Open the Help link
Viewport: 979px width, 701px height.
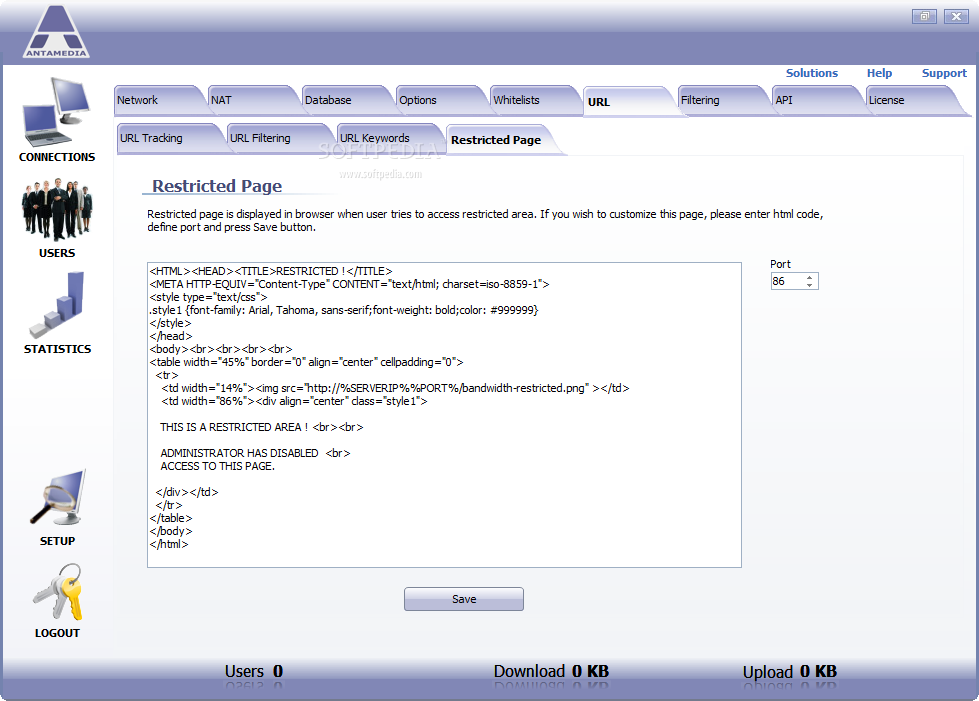879,73
